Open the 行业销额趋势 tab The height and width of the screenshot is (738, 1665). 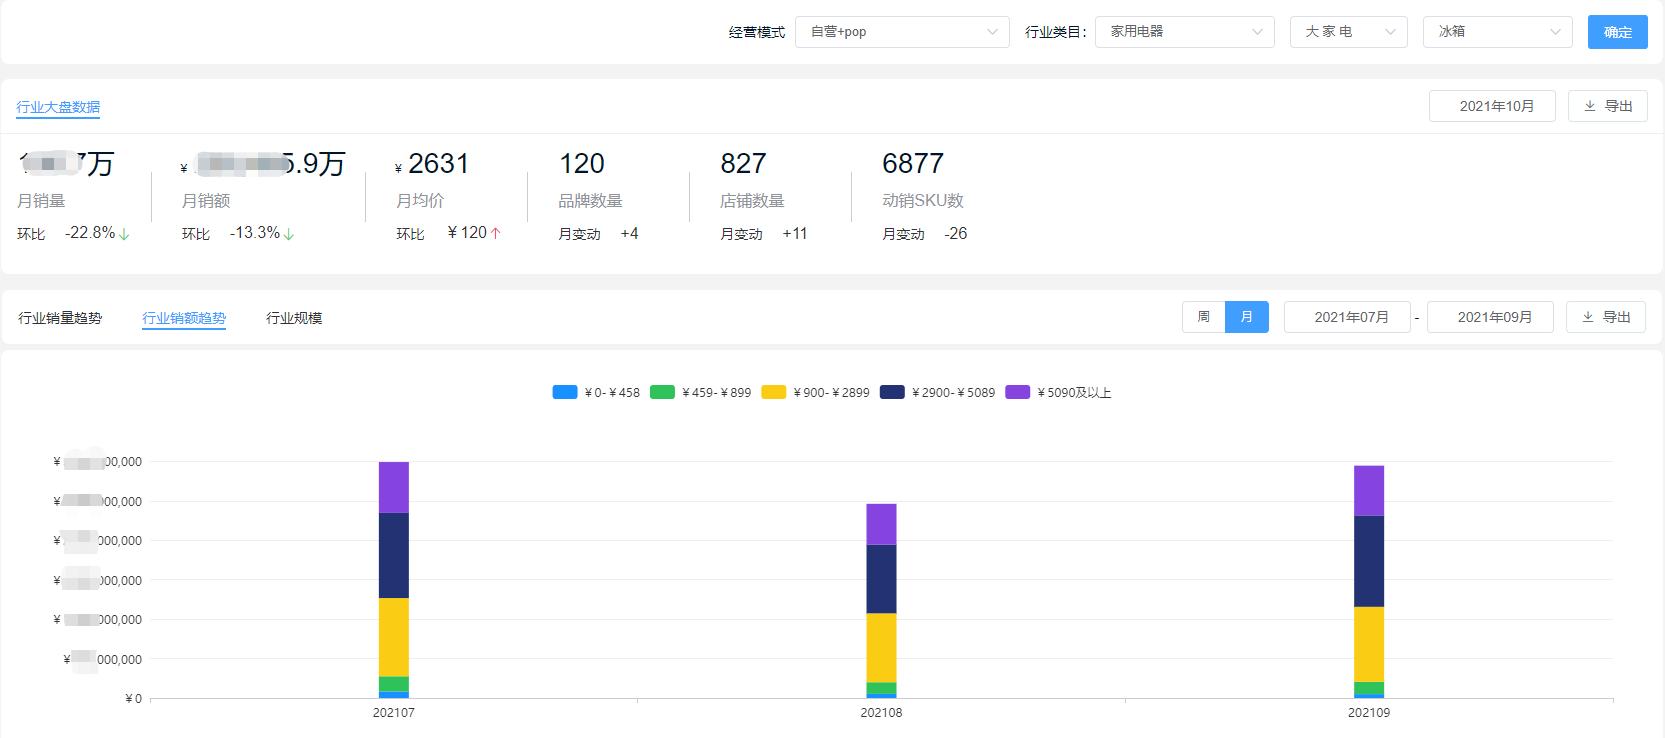(x=184, y=318)
